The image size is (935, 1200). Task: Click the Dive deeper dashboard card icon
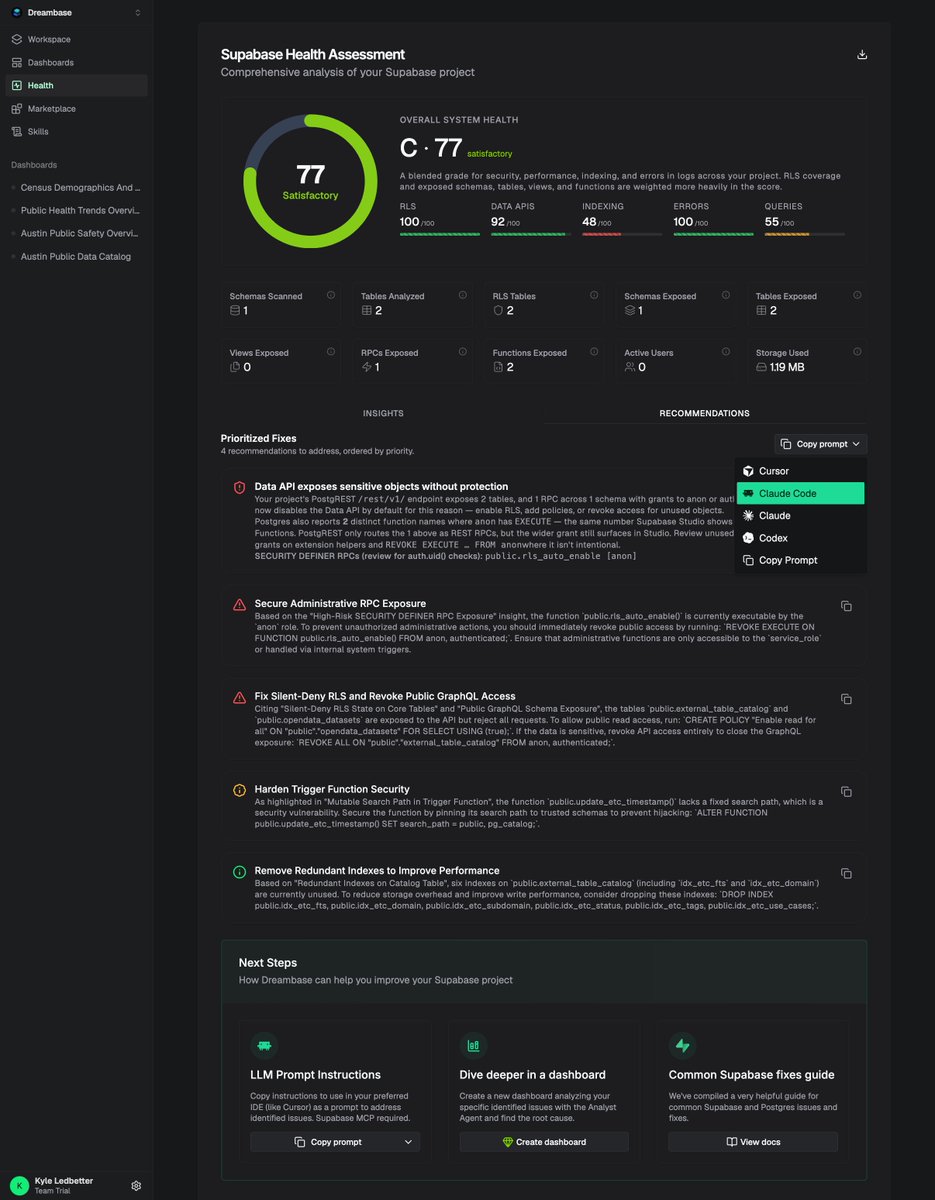473,1046
